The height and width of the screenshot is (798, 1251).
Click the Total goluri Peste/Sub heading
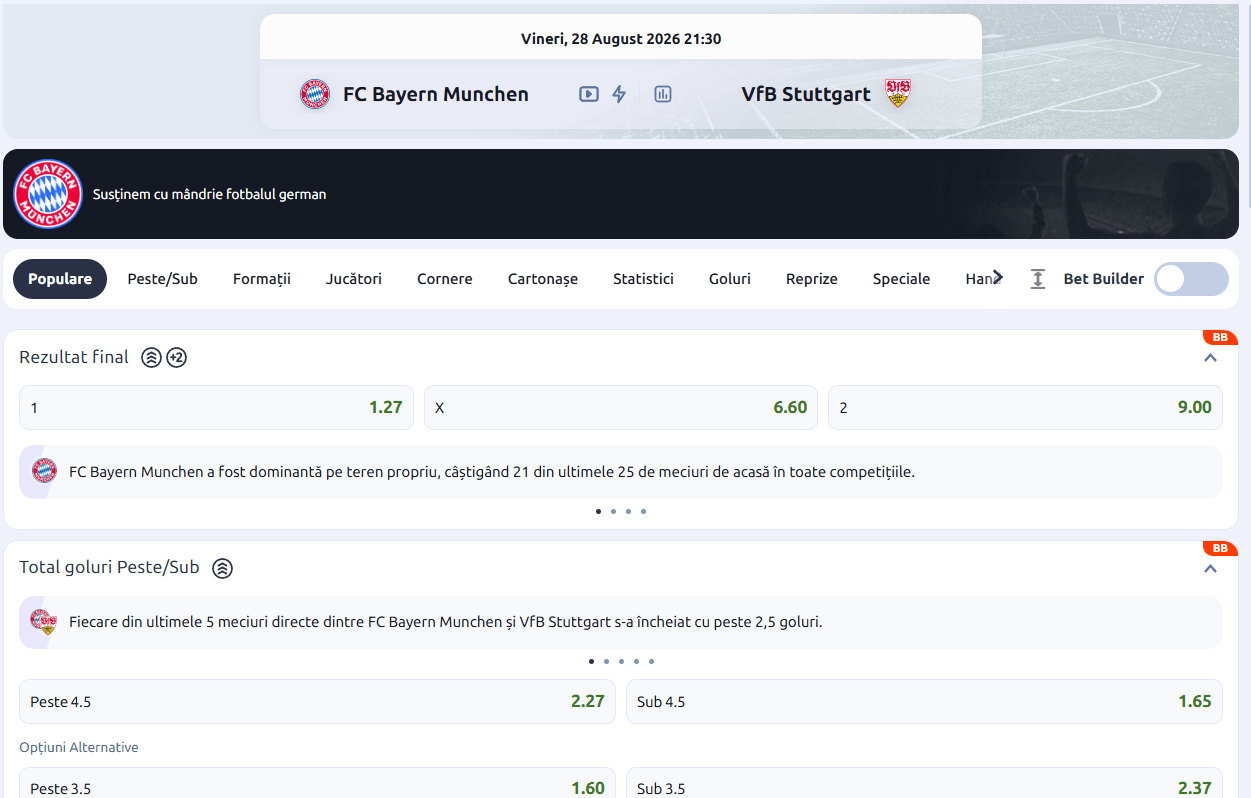point(109,568)
